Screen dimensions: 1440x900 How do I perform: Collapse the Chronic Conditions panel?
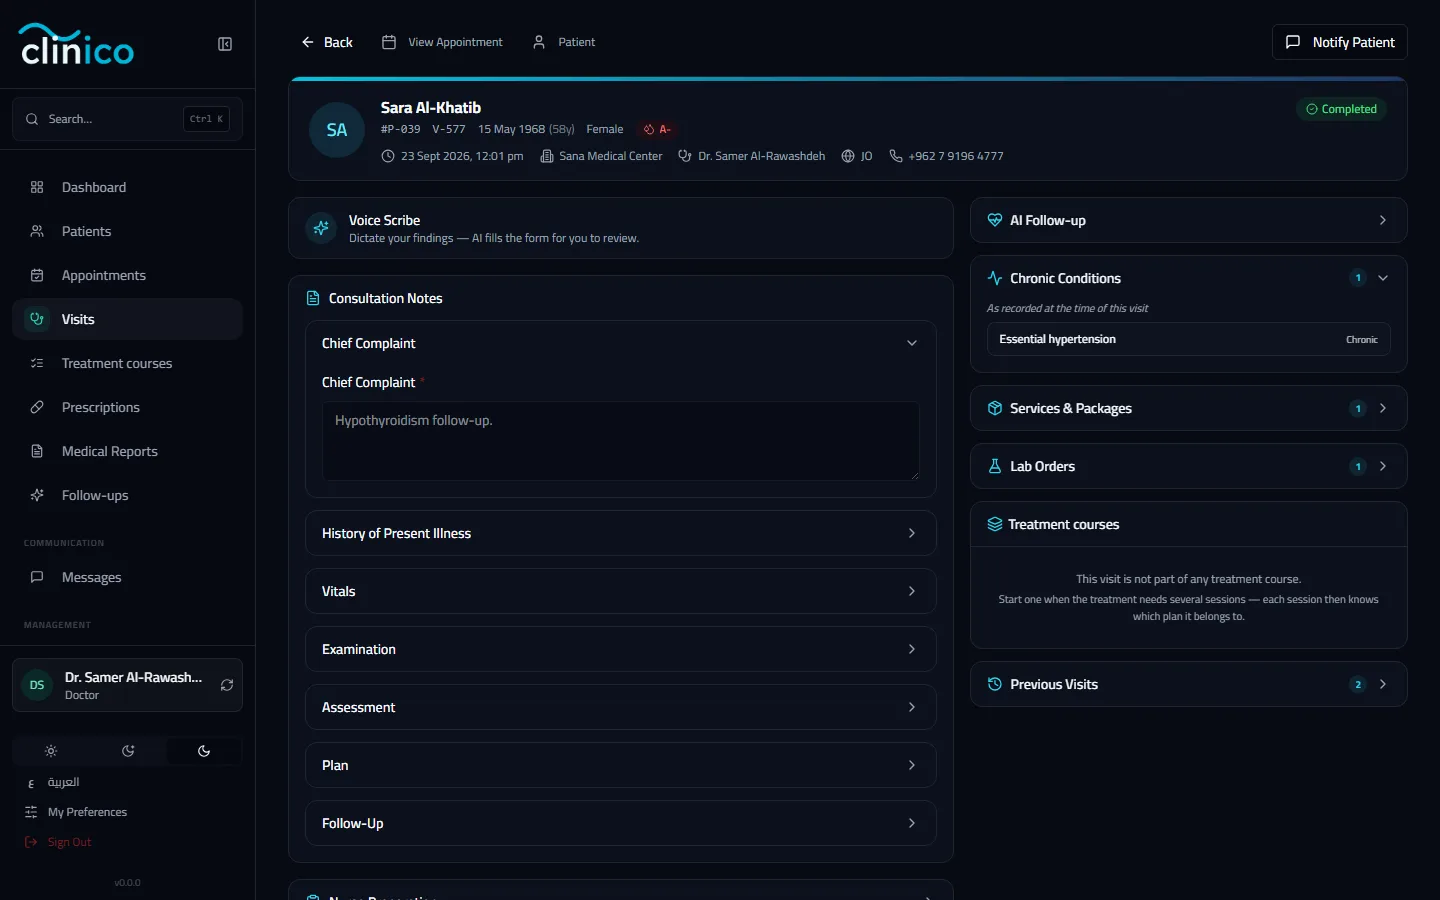[1383, 278]
